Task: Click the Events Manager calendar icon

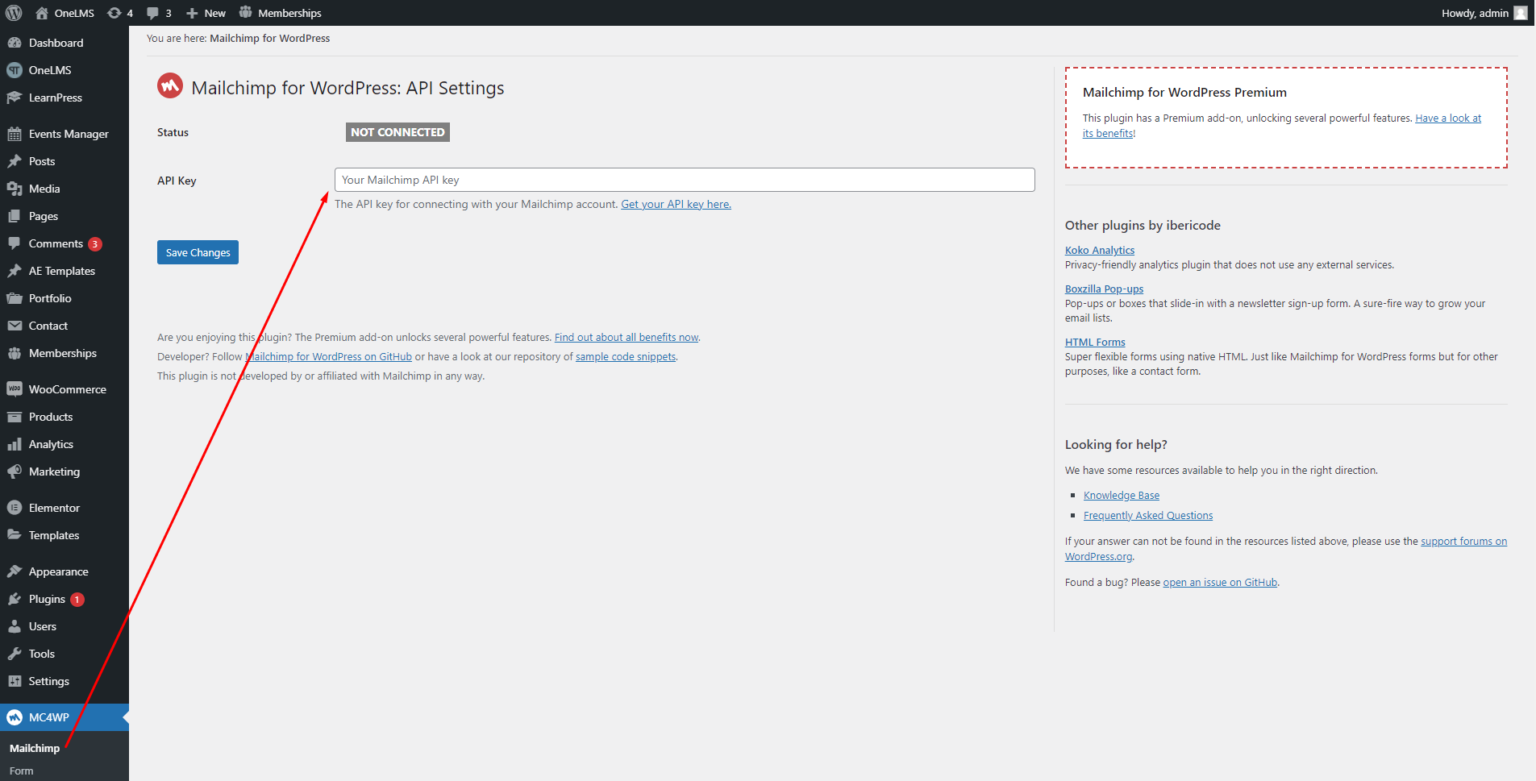Action: coord(14,134)
